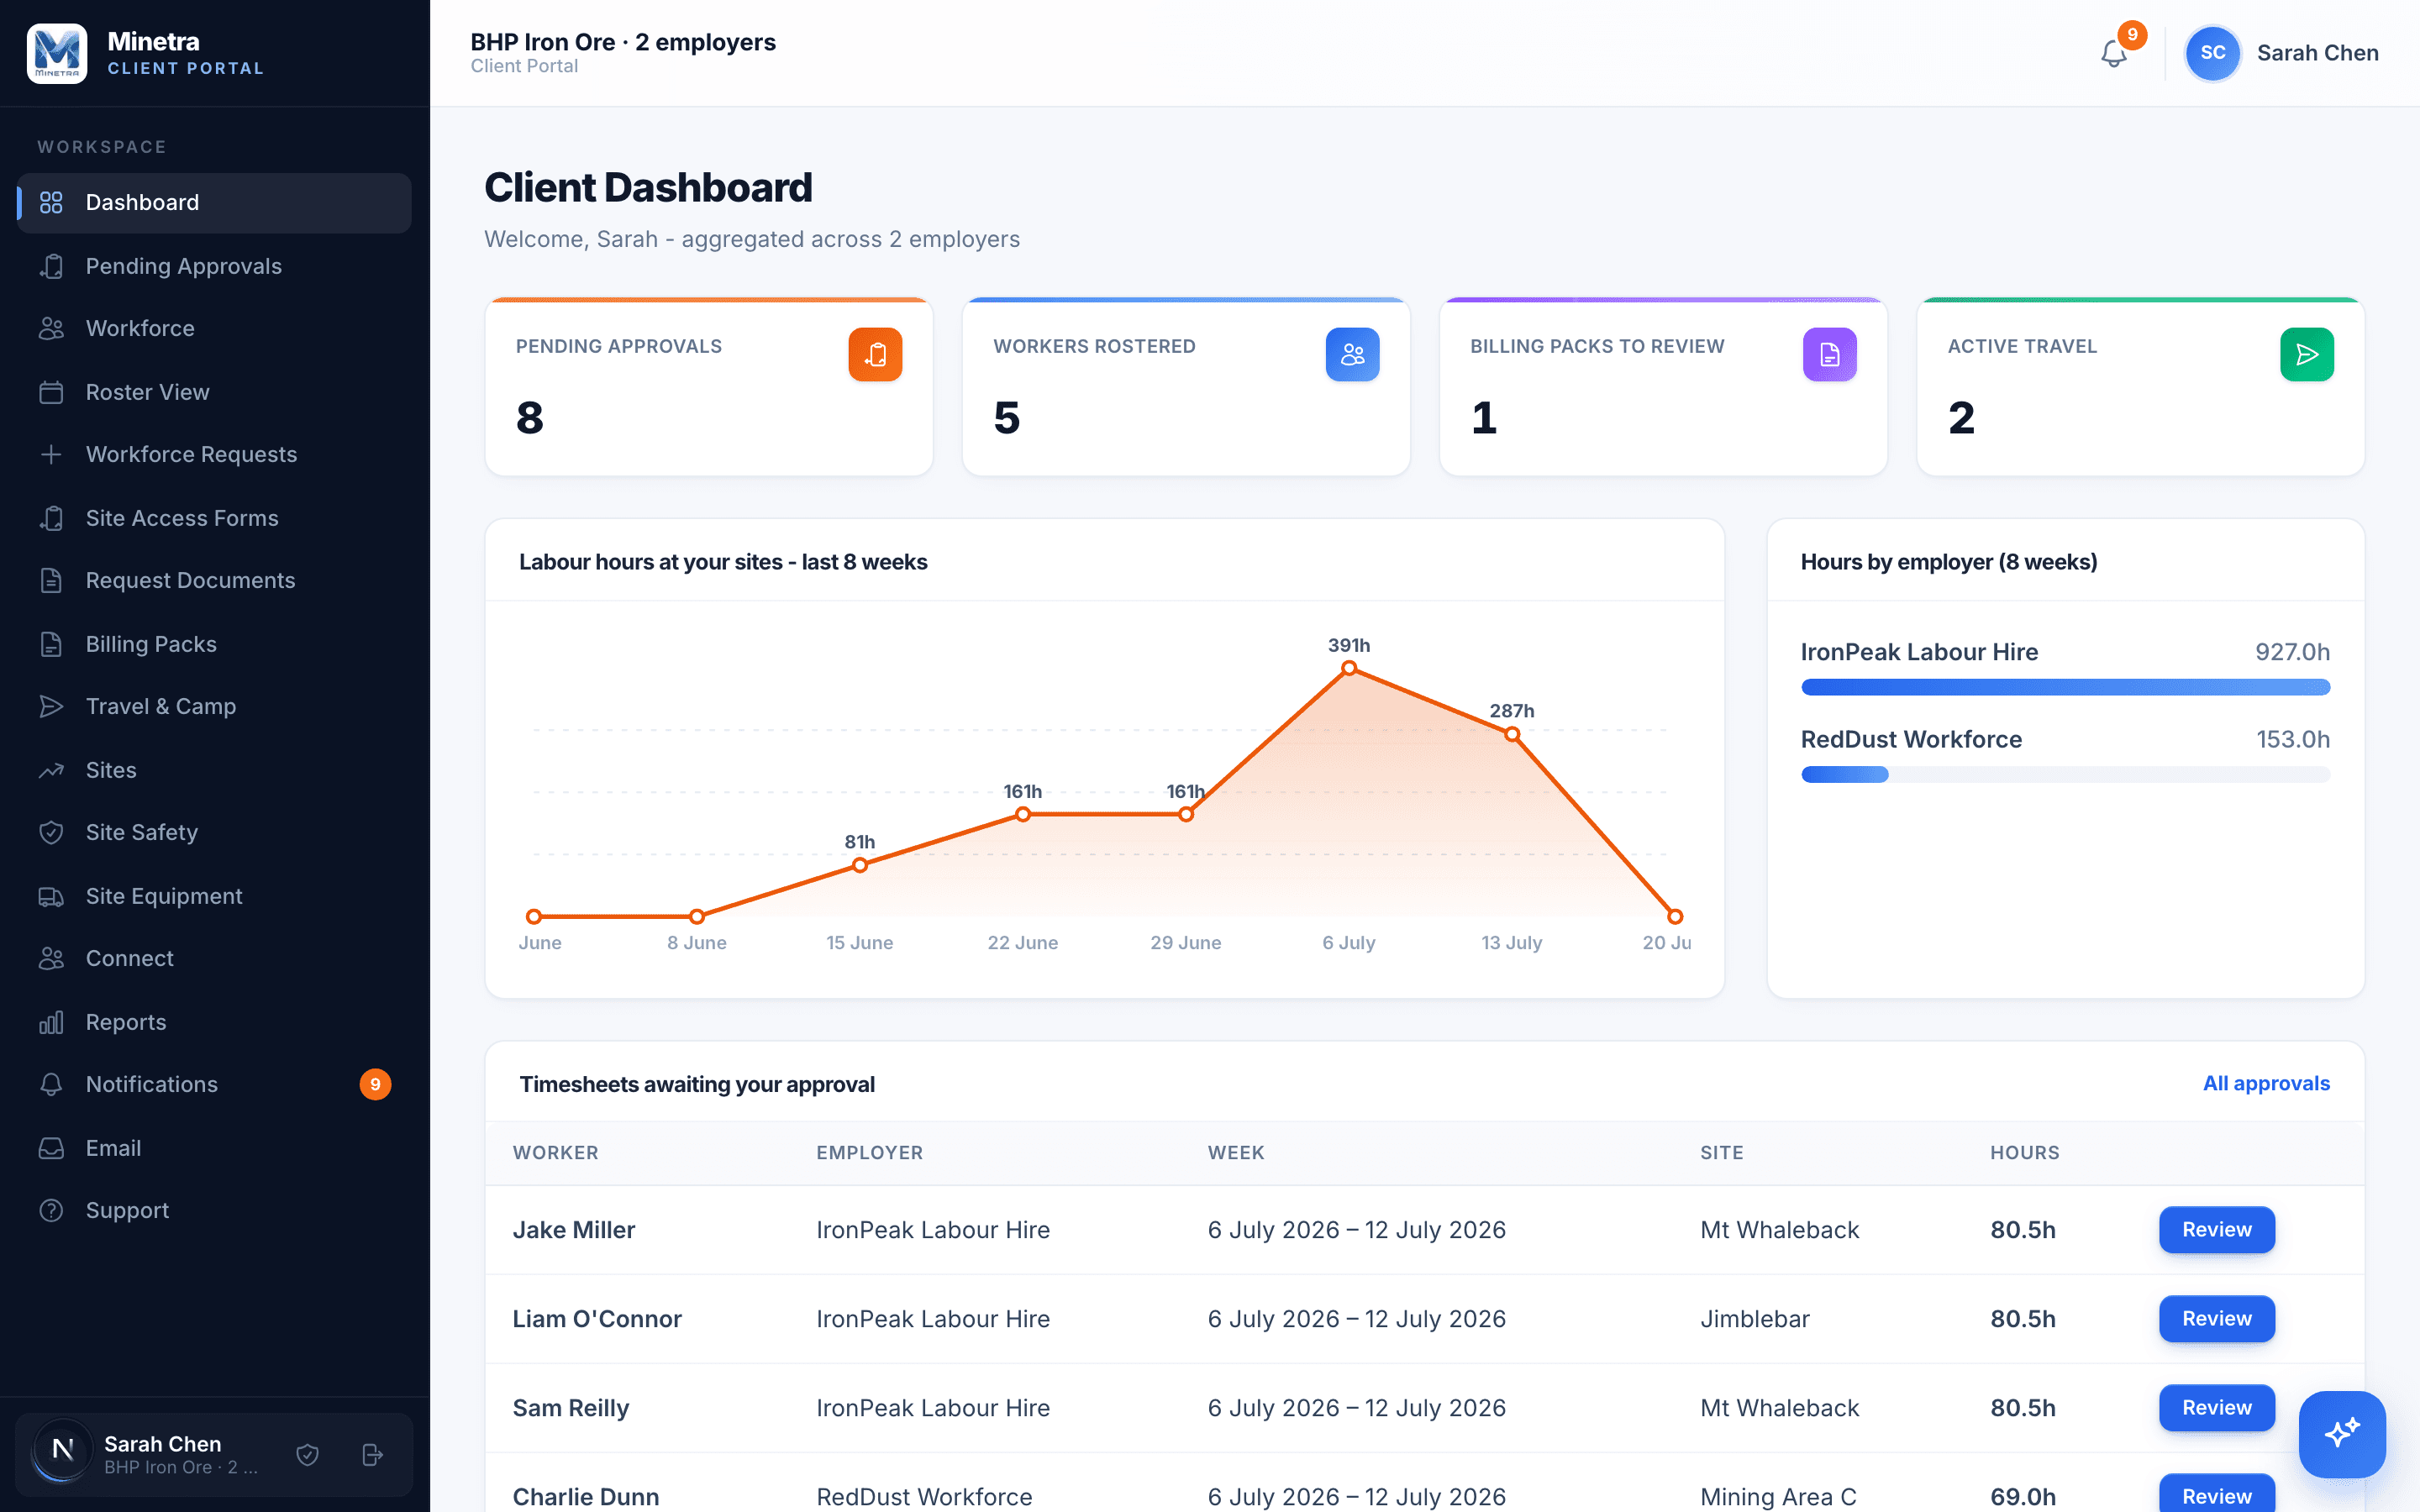Click Travel & Camp paper-plane icon
This screenshot has width=2420, height=1512.
51,706
